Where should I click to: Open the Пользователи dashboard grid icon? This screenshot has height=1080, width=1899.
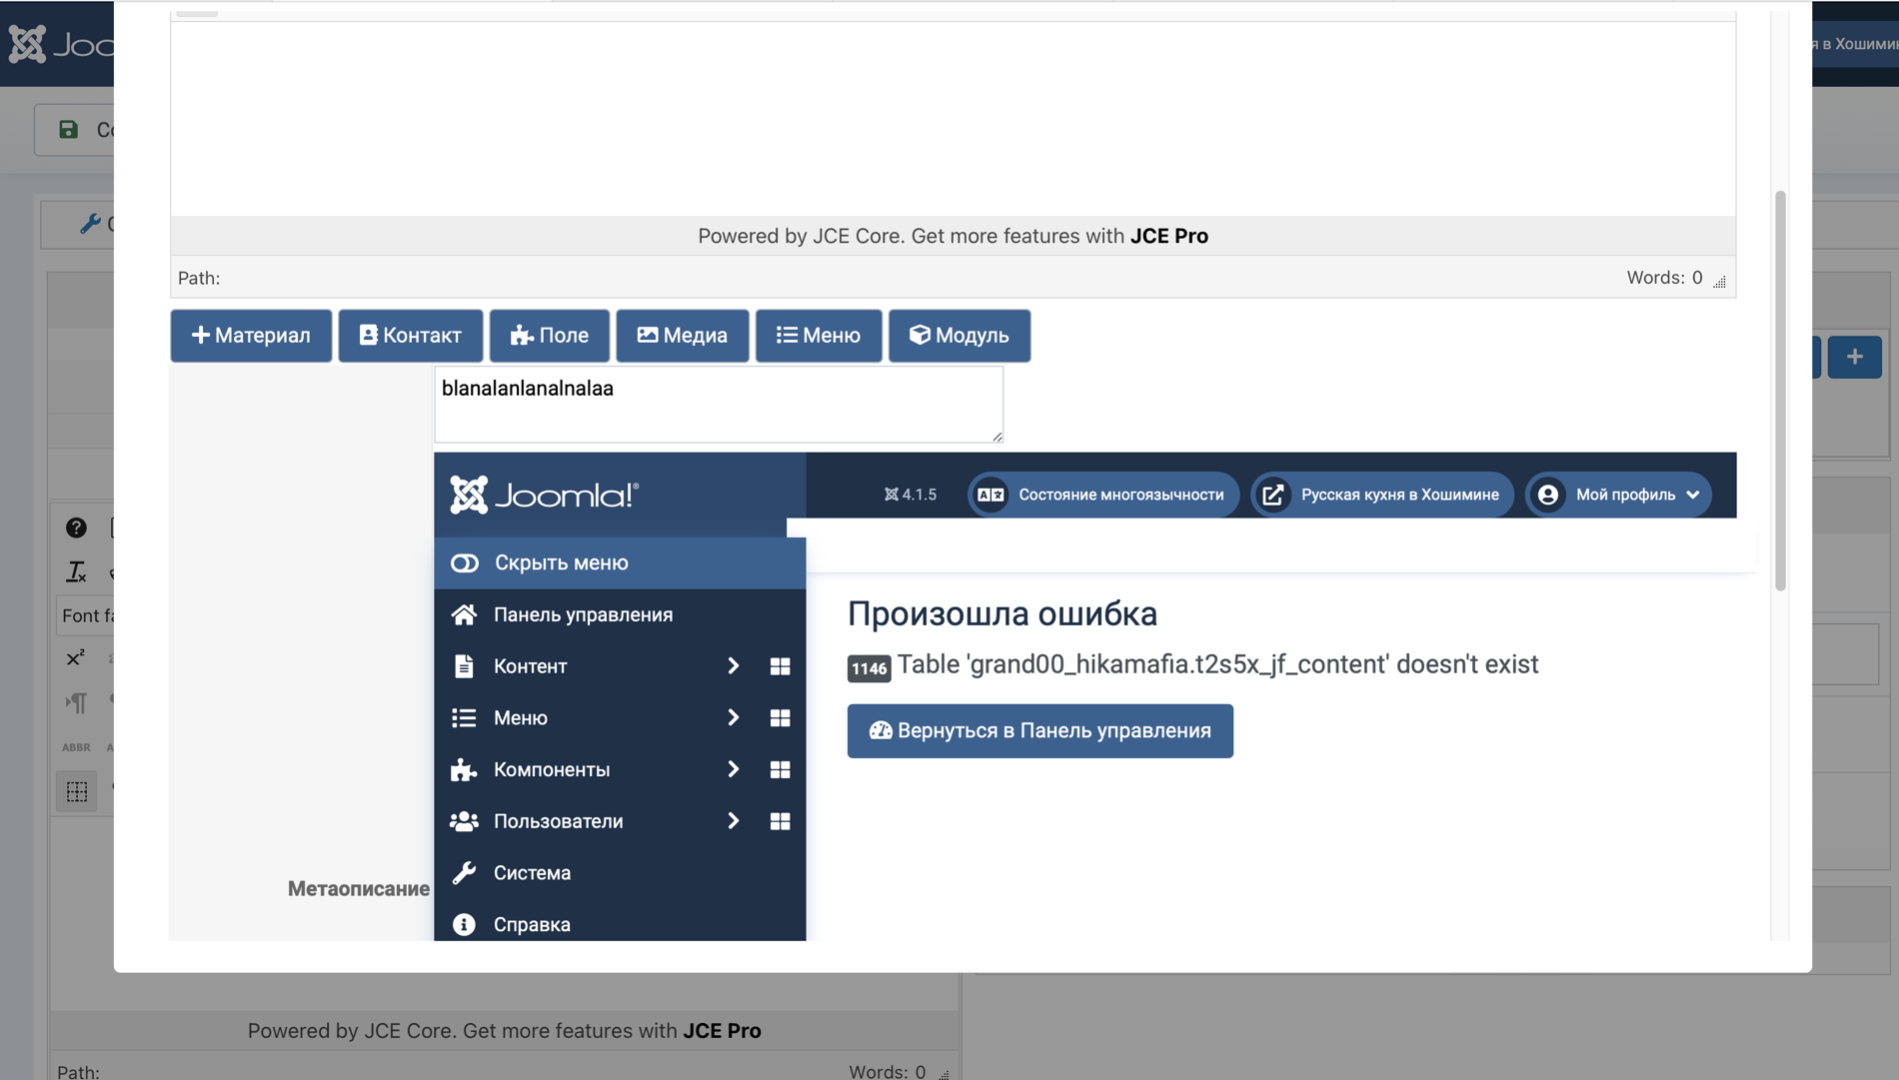coord(780,821)
